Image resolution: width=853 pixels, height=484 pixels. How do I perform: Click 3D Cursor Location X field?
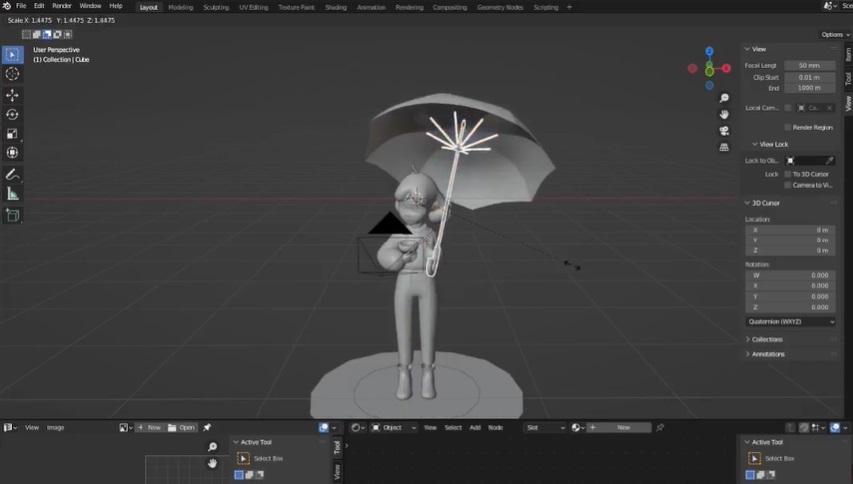coord(790,230)
